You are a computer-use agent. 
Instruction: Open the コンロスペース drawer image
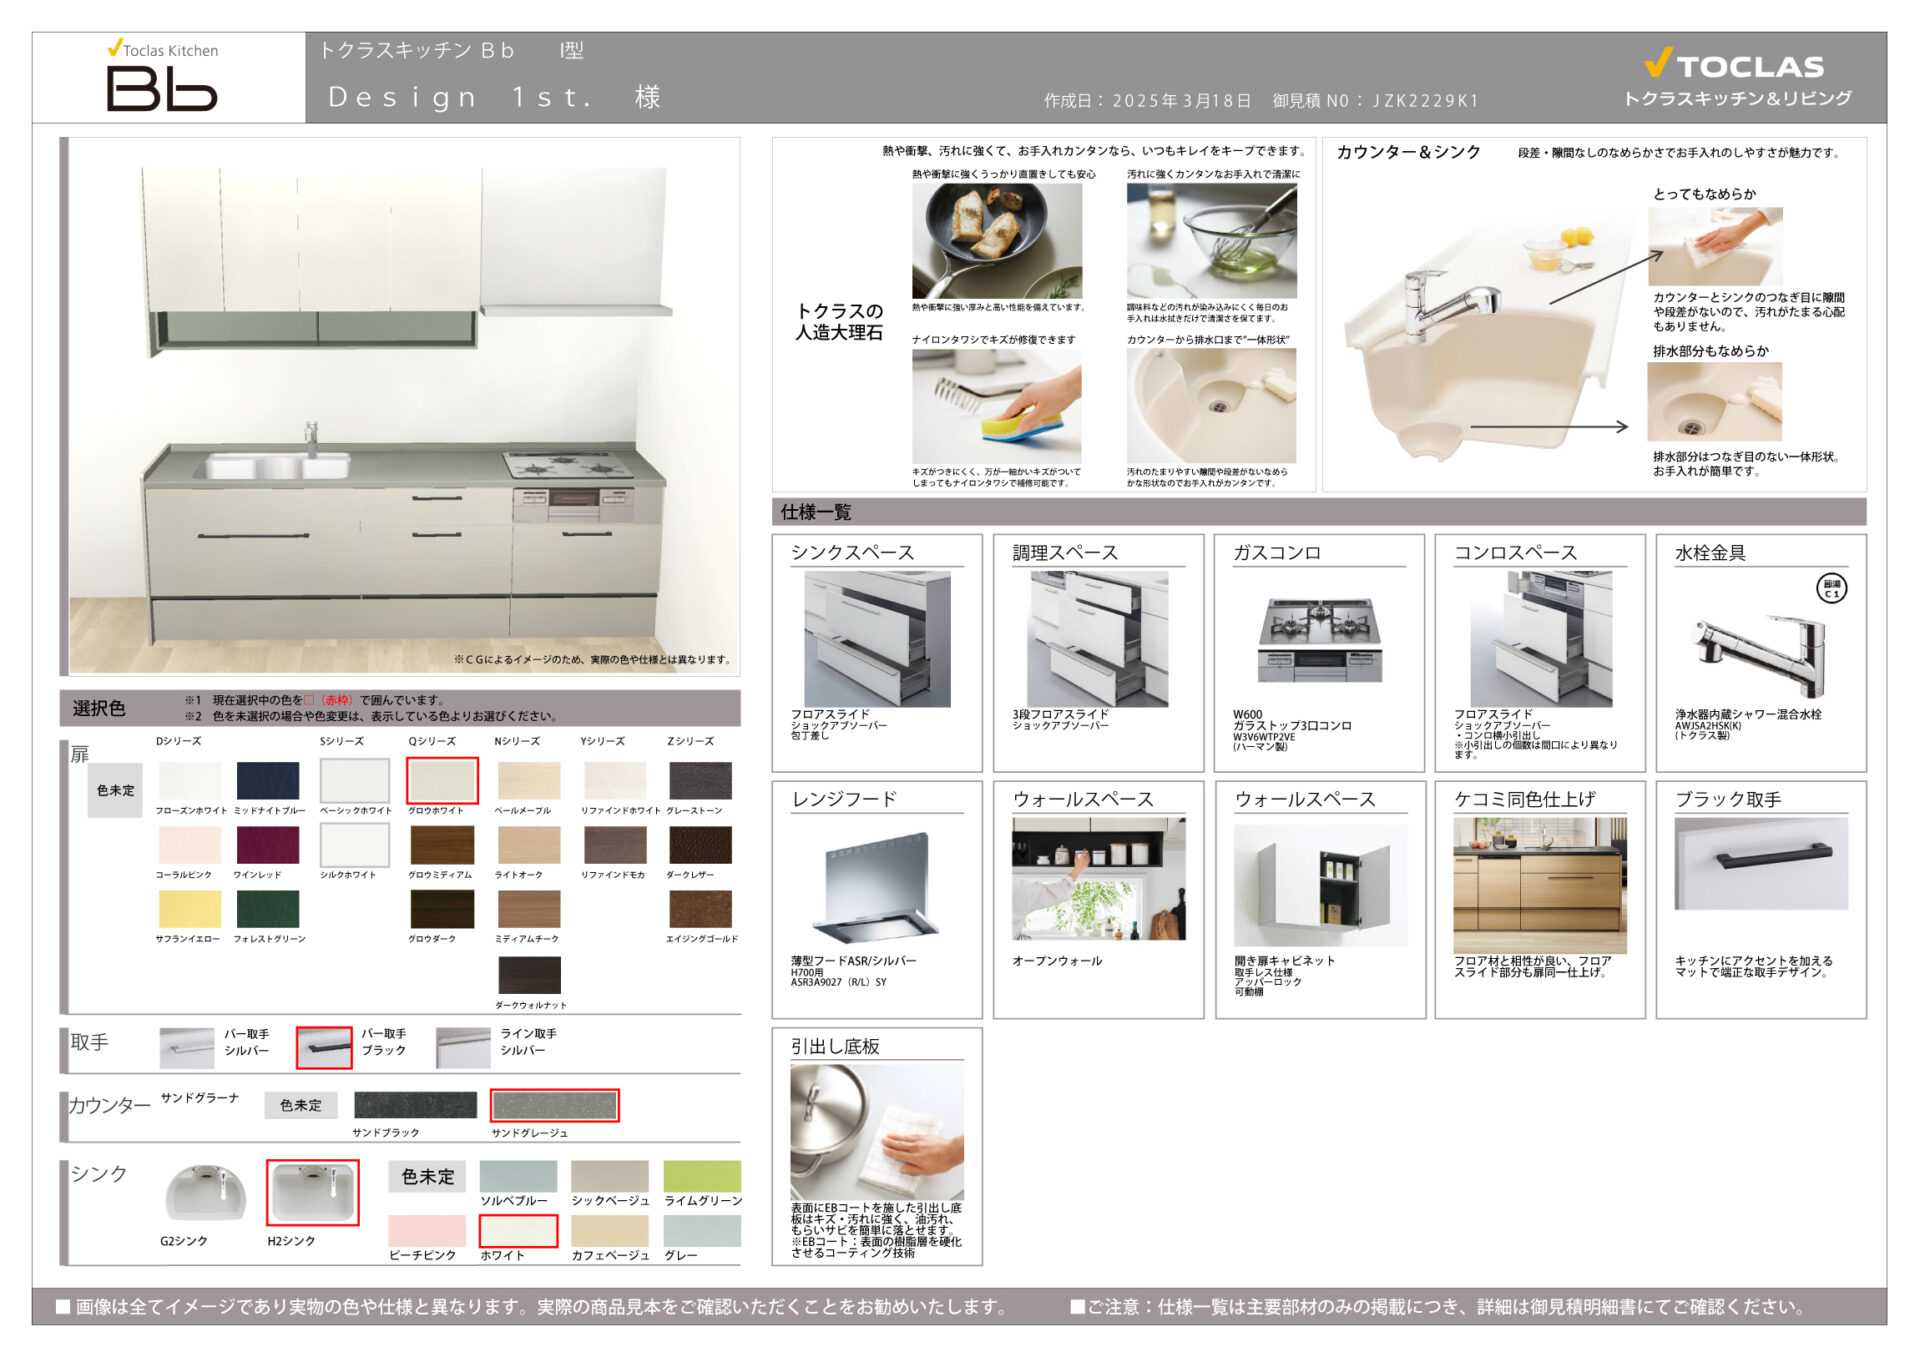[1541, 639]
